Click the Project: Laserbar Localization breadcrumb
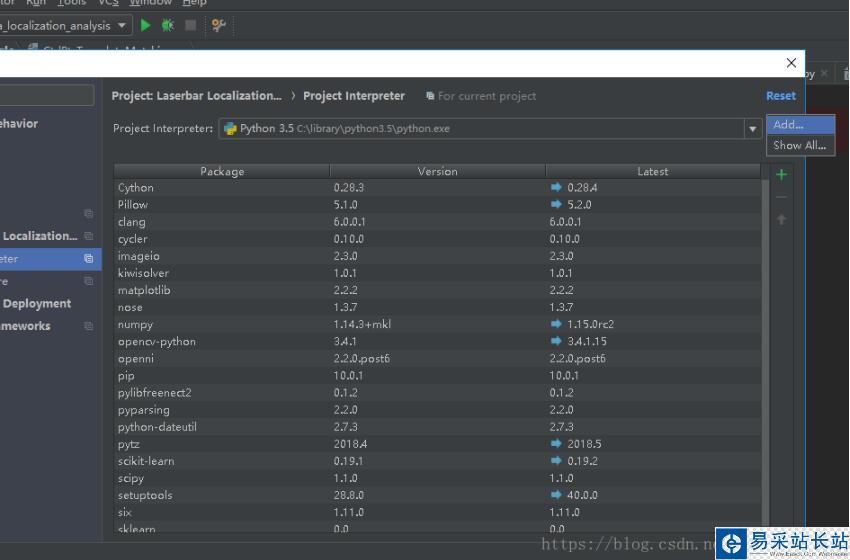Viewport: 850px width, 560px height. click(197, 96)
